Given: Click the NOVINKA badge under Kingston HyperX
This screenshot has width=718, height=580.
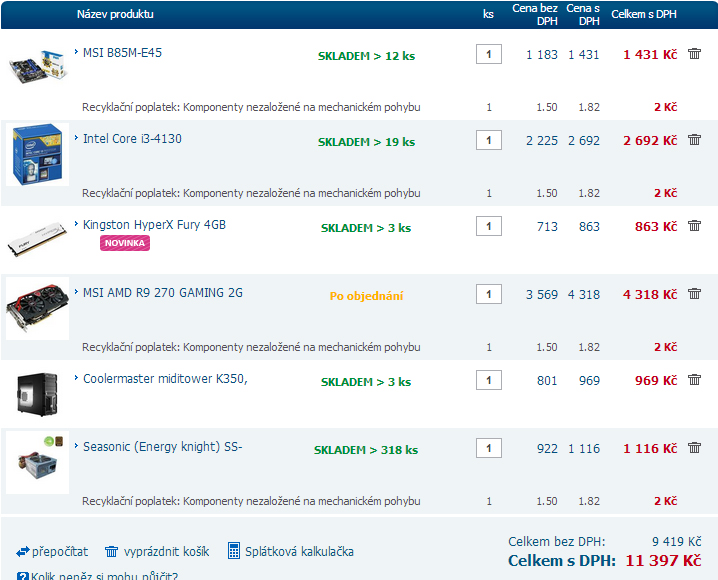Looking at the screenshot, I should (125, 243).
